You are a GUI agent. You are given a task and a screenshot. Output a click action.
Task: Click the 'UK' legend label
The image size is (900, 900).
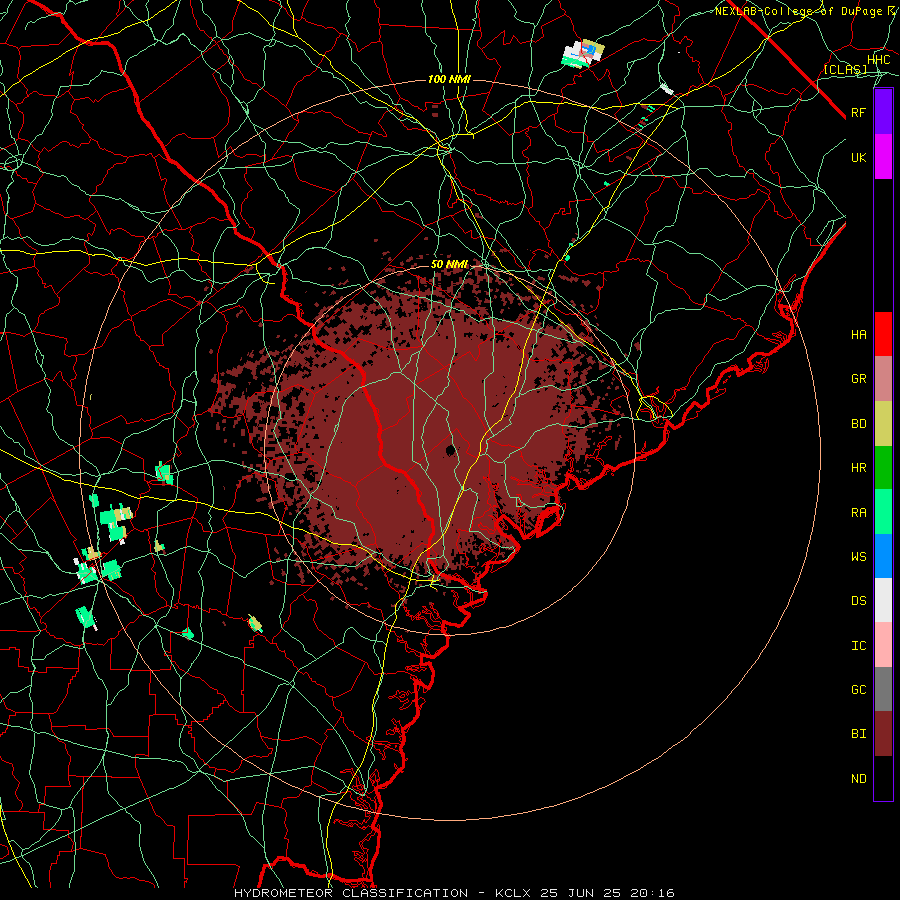[858, 157]
